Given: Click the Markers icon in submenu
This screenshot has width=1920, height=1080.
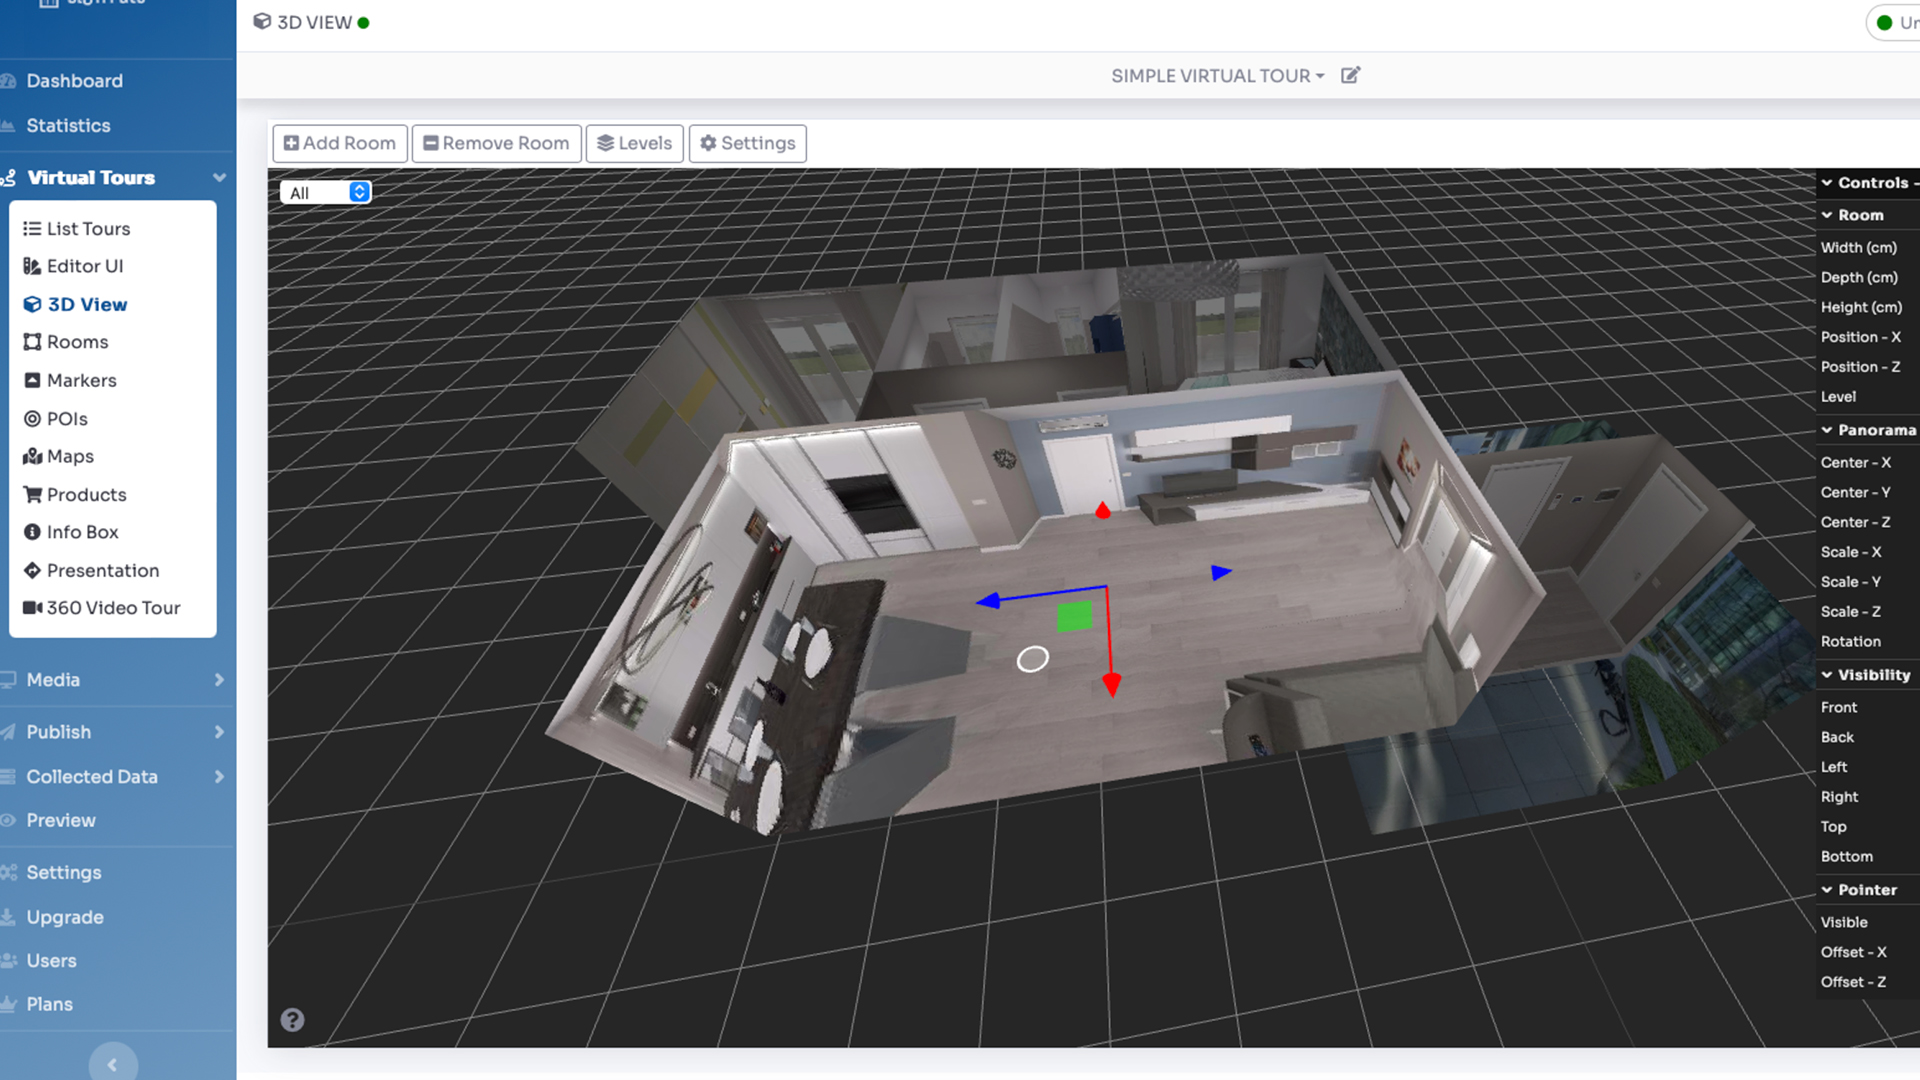Looking at the screenshot, I should (x=32, y=380).
